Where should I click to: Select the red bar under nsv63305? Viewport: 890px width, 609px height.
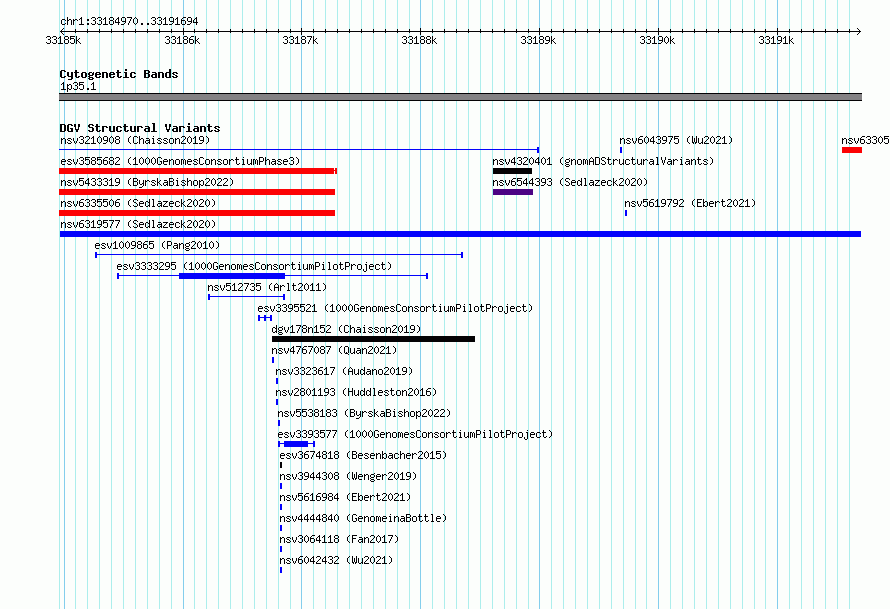point(851,150)
